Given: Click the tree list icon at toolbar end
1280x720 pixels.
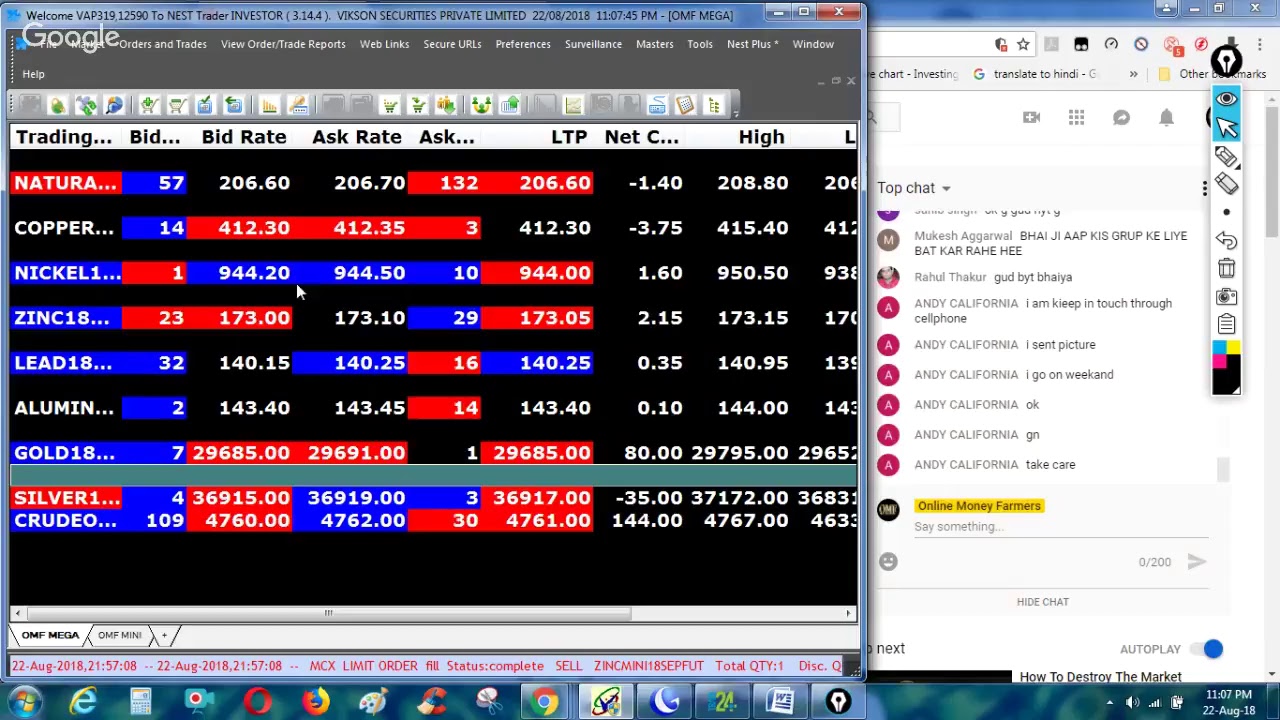Looking at the screenshot, I should (713, 105).
